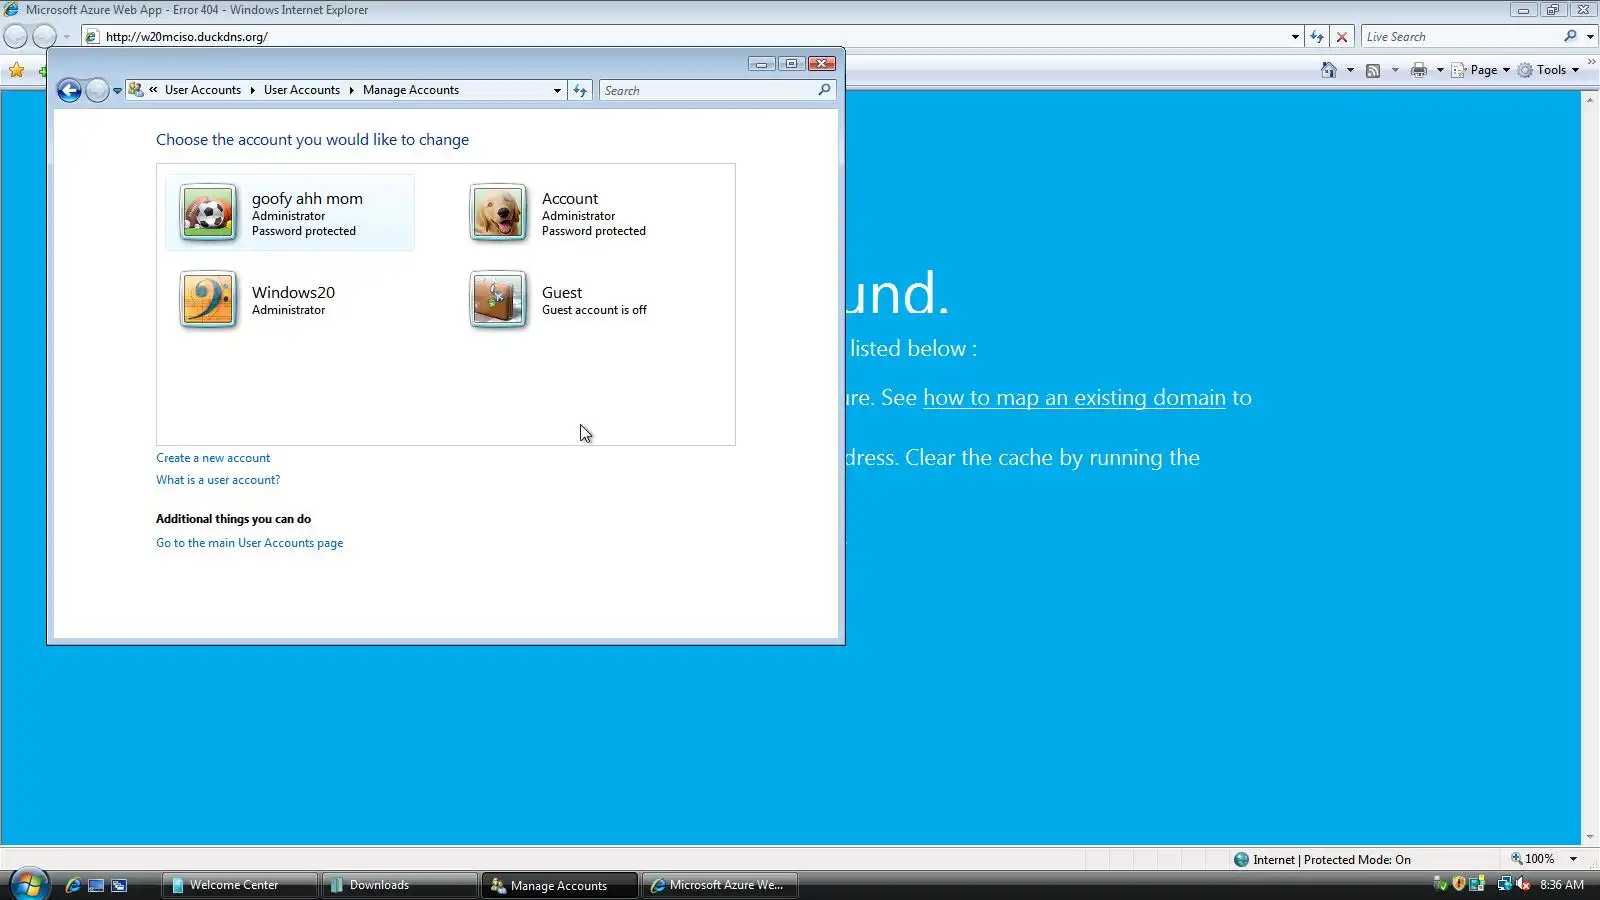The width and height of the screenshot is (1600, 900).
Task: Switch to Microsoft Azure Web taskbar button
Action: pos(720,885)
